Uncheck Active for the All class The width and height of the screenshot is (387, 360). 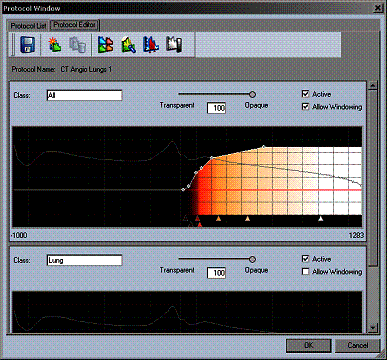305,94
